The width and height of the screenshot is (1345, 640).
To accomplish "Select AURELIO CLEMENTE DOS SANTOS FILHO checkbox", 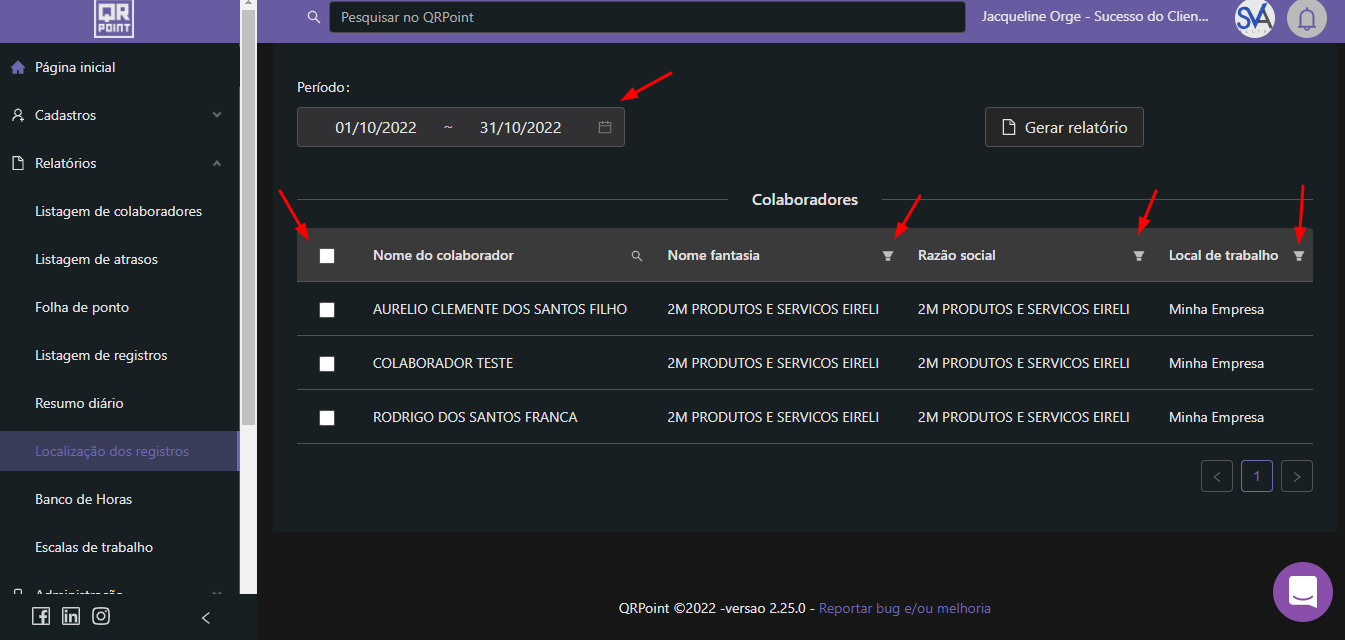I will click(x=327, y=310).
